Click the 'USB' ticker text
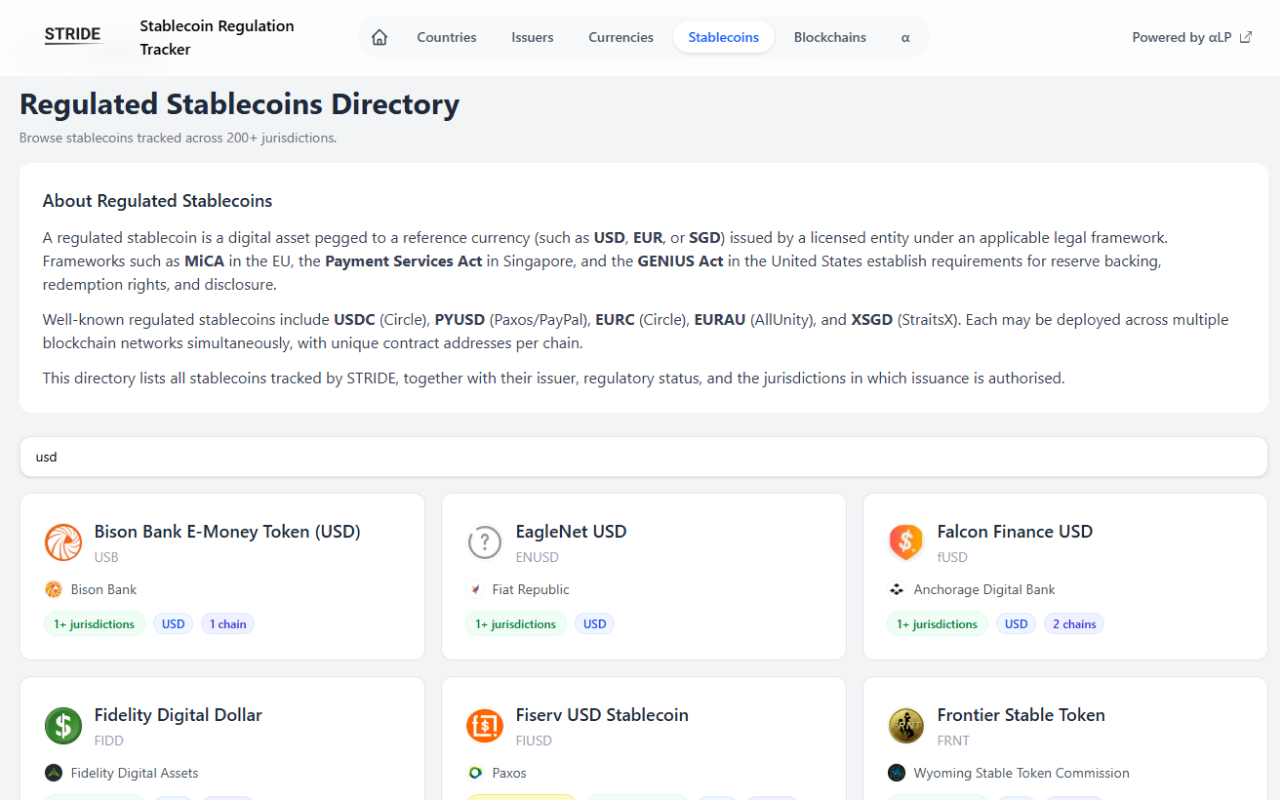The image size is (1280, 800). point(106,557)
